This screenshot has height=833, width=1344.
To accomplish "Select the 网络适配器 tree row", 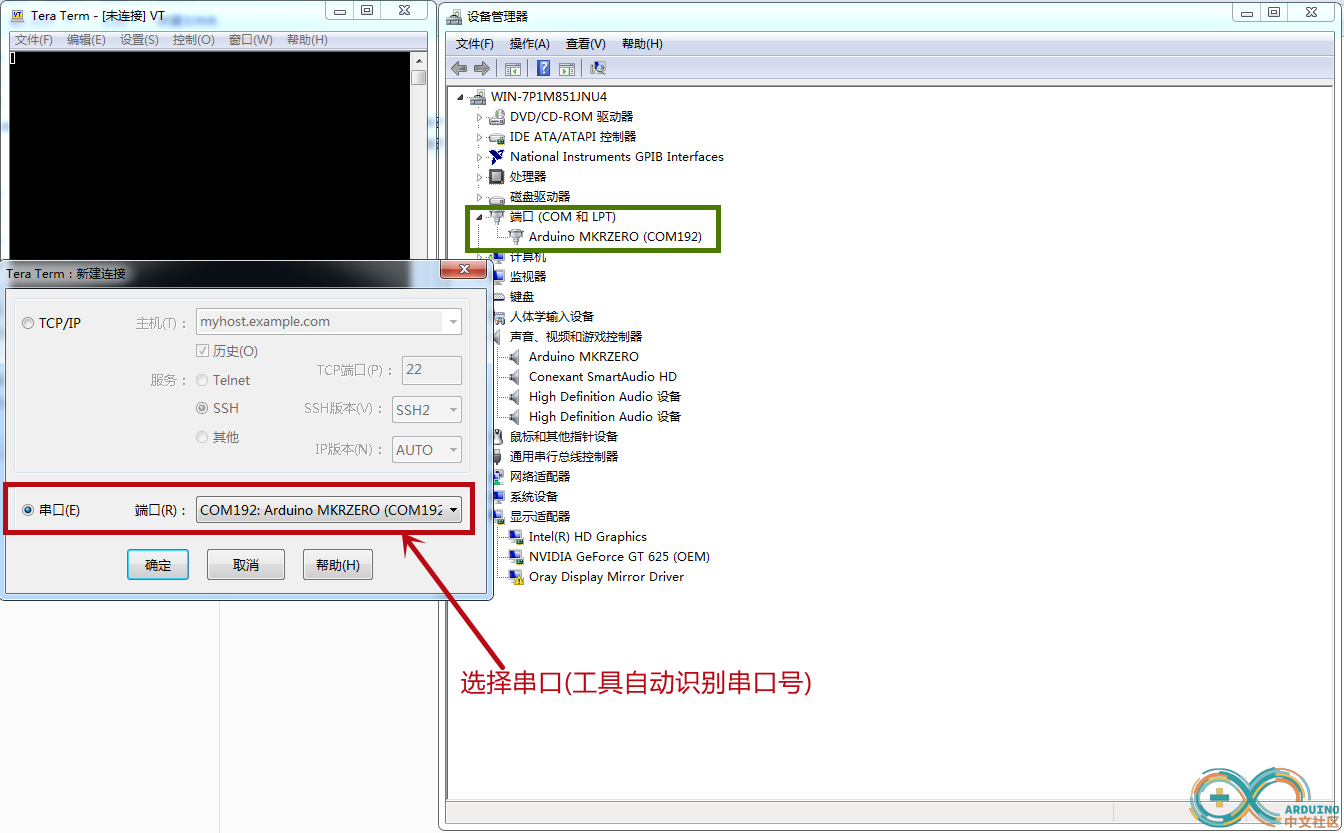I will pyautogui.click(x=540, y=477).
